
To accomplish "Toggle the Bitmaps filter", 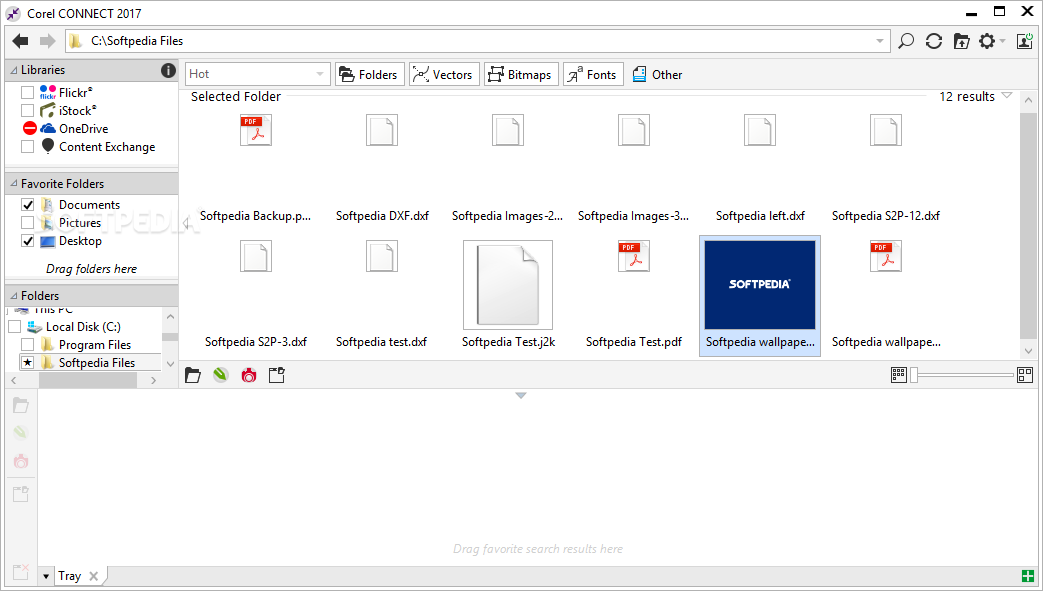I will (521, 75).
